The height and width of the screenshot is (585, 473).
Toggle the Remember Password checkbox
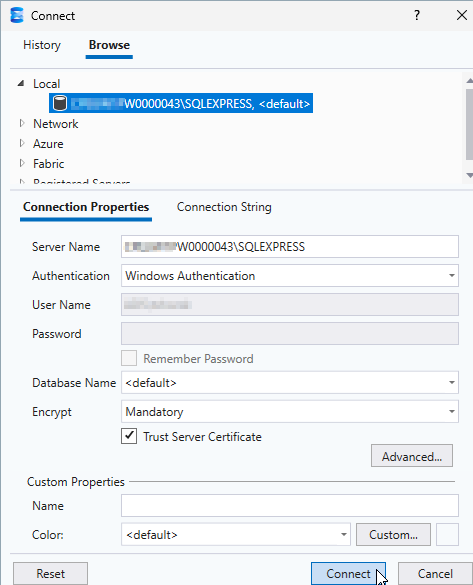[x=129, y=359]
